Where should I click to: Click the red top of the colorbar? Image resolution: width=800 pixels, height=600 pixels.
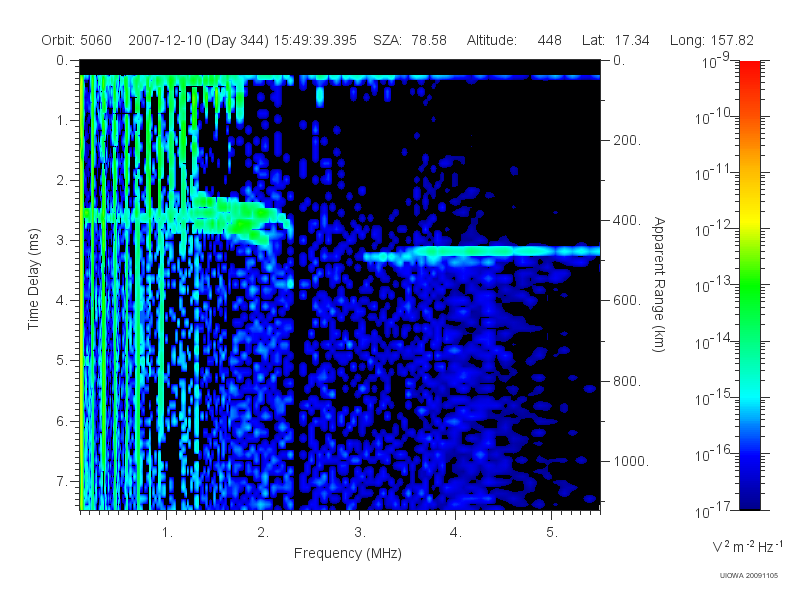[749, 69]
